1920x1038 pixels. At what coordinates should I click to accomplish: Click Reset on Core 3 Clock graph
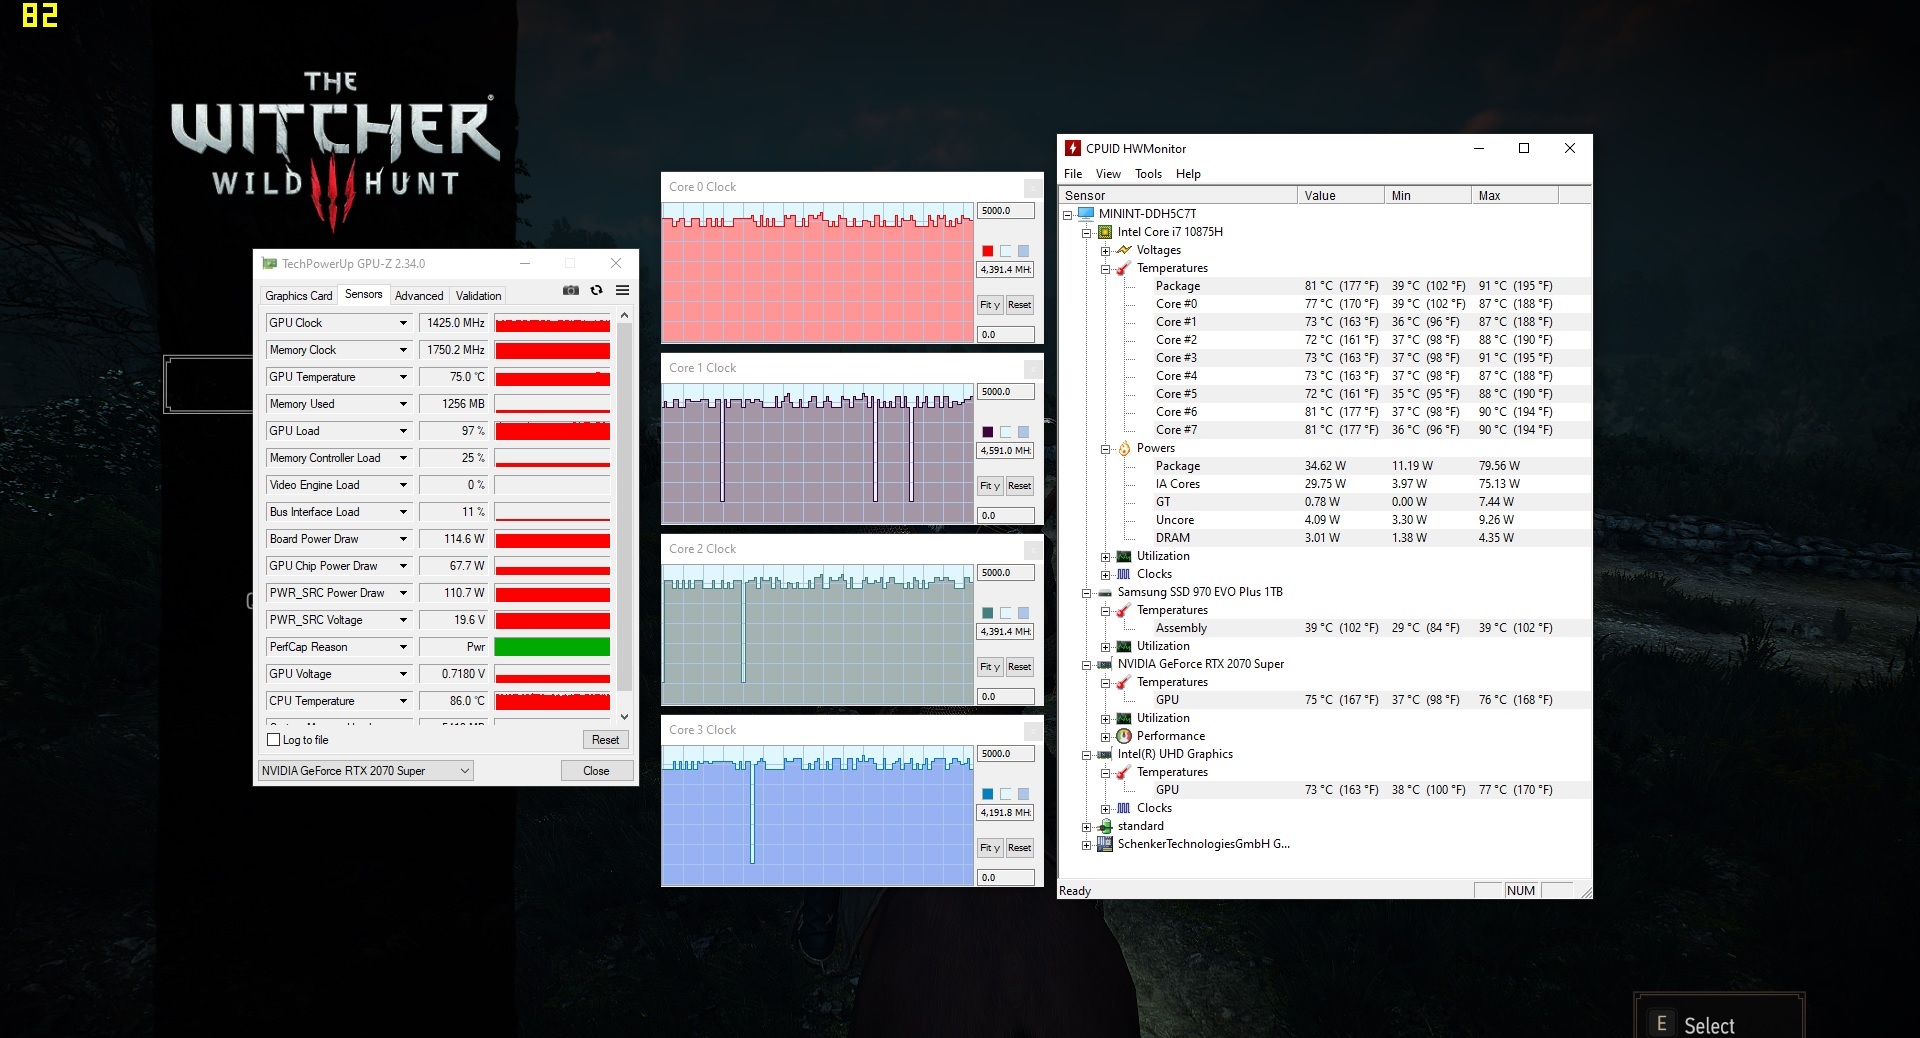(1019, 848)
